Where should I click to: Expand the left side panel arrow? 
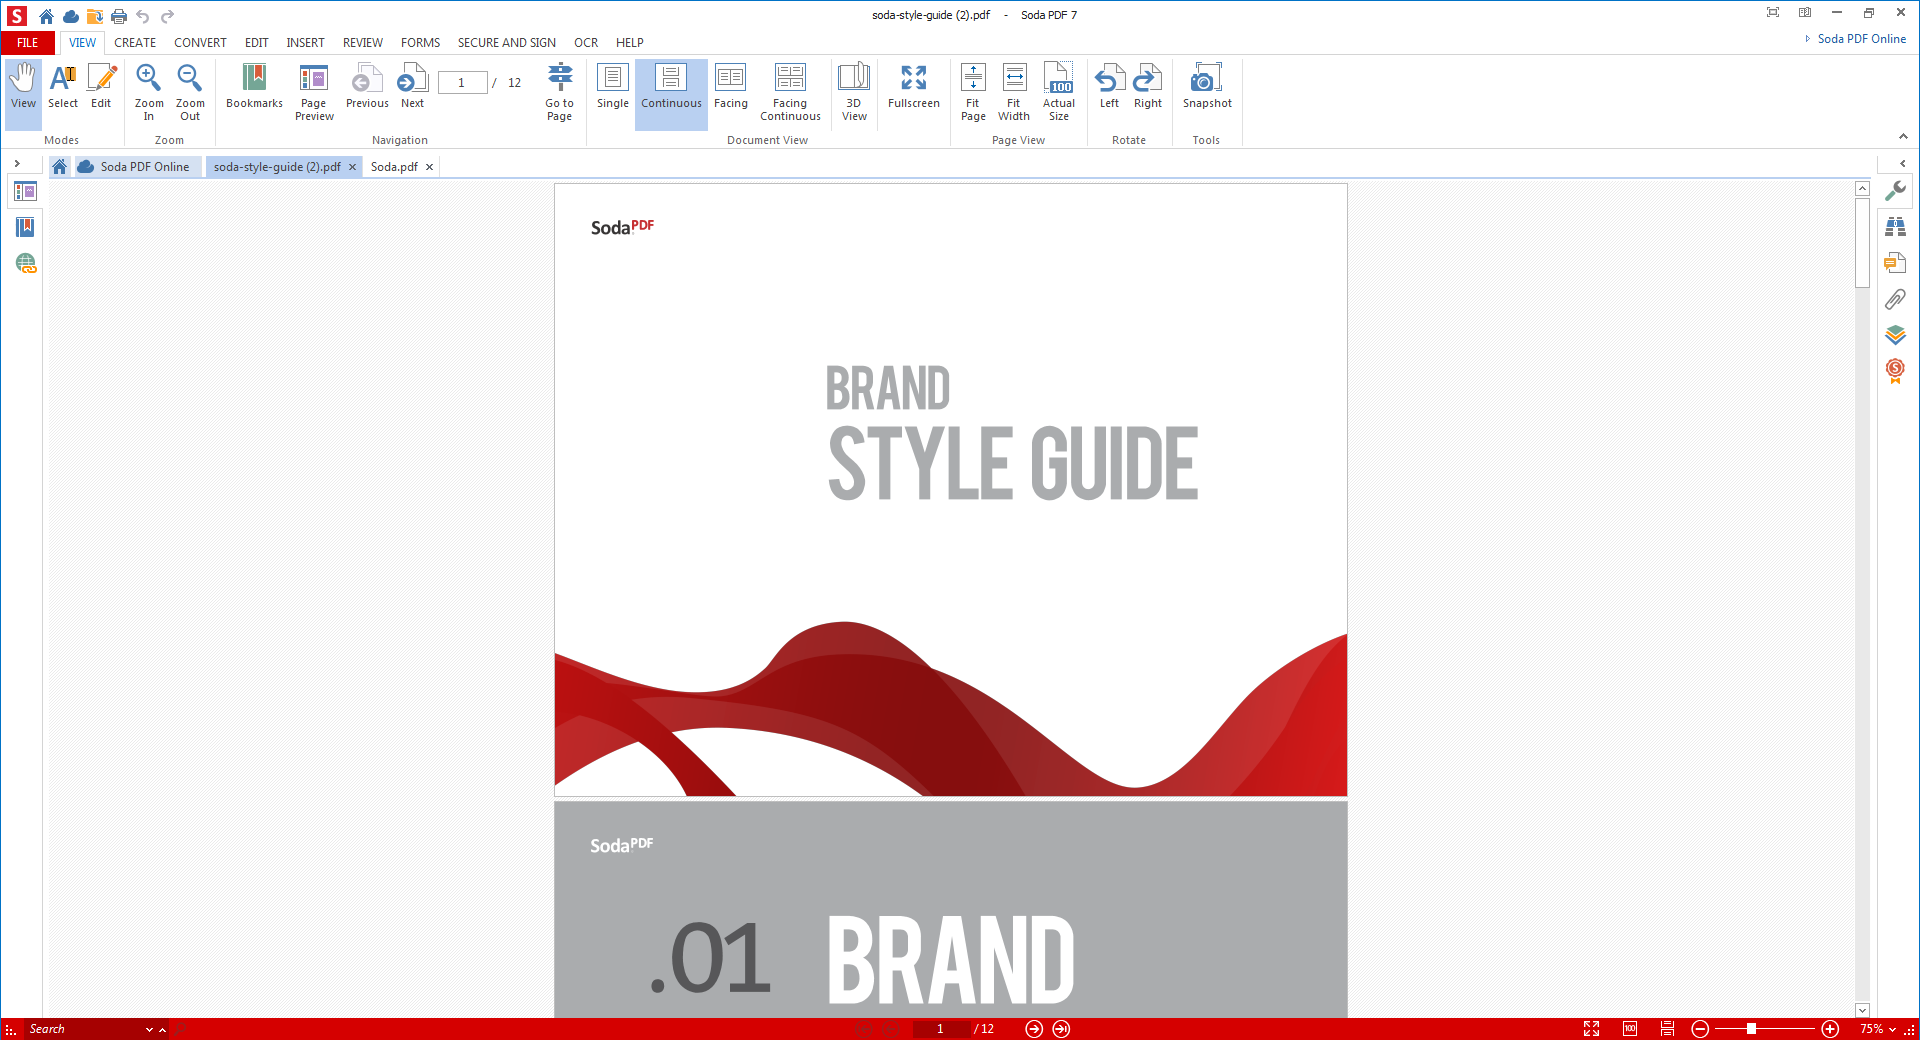(17, 164)
